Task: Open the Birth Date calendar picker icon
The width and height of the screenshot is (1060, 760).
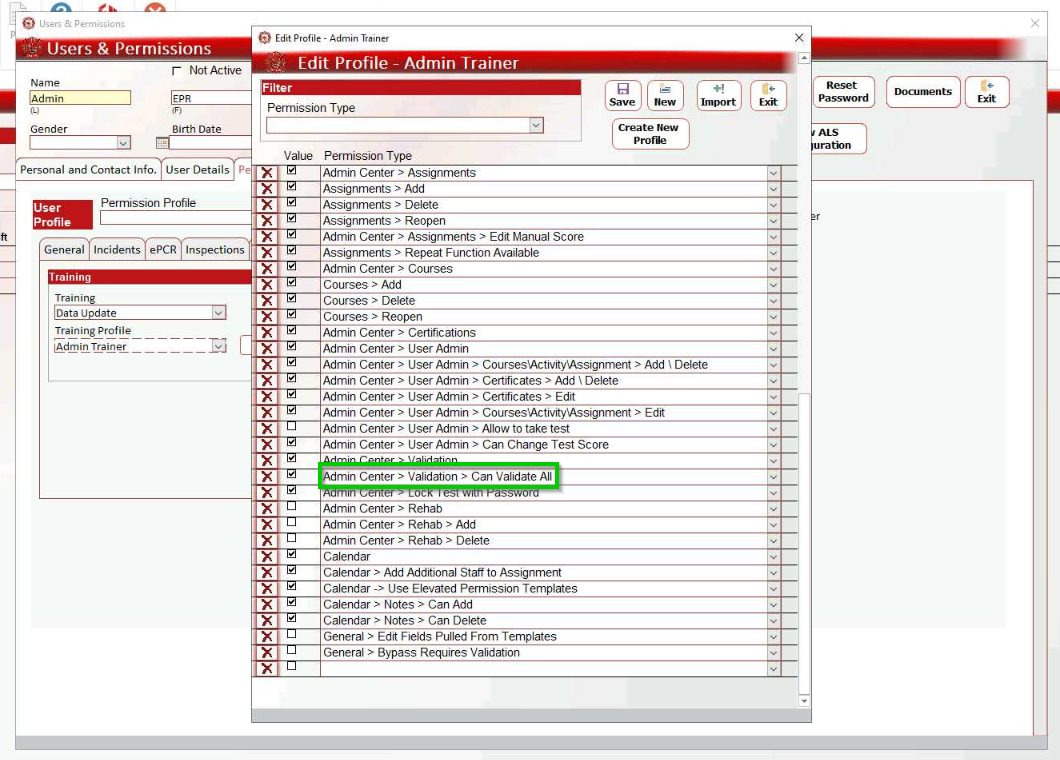Action: (163, 143)
